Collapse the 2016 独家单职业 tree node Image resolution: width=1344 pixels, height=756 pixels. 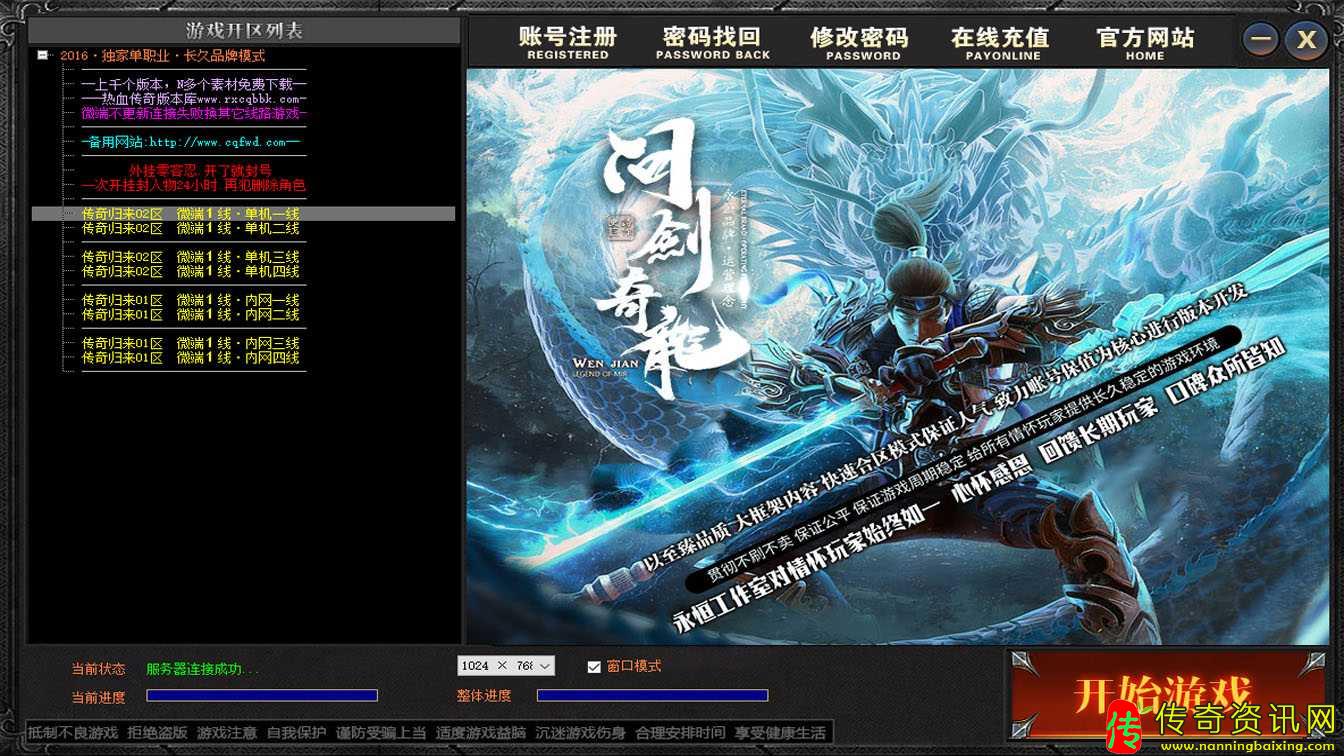click(42, 56)
